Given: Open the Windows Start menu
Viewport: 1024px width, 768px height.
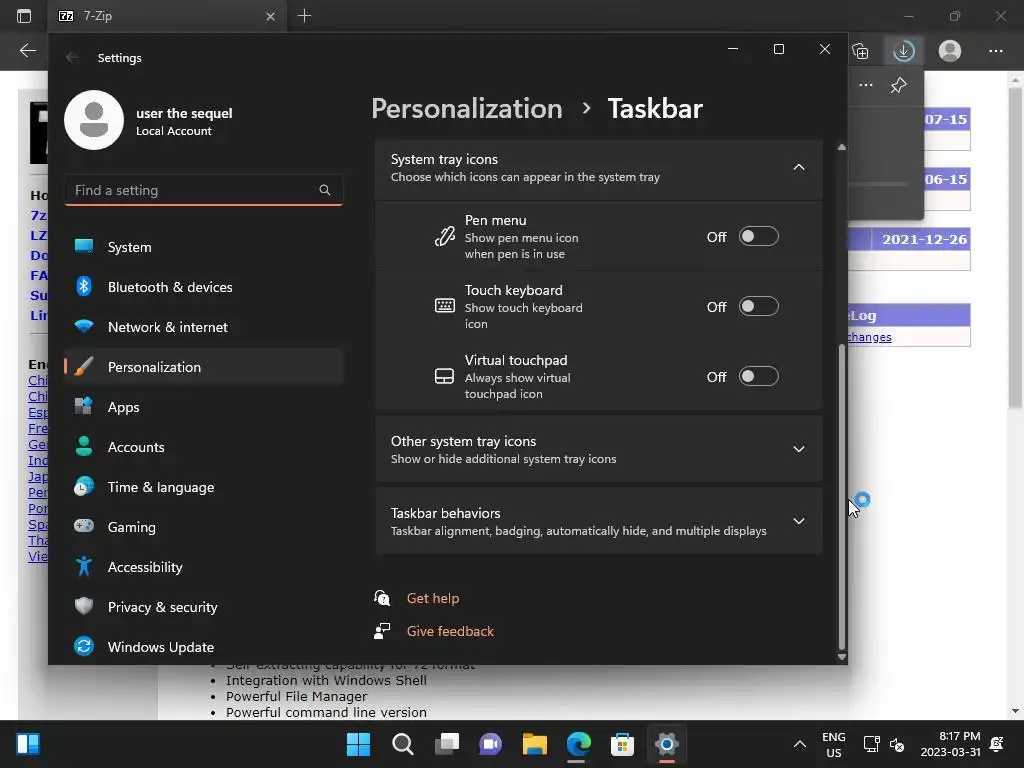Looking at the screenshot, I should coord(358,744).
